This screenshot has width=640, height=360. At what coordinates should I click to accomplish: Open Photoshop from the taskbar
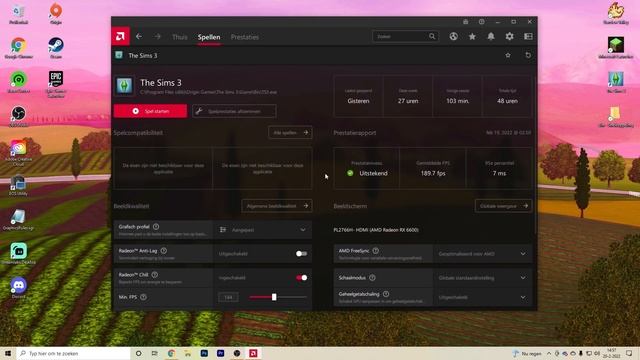point(204,353)
